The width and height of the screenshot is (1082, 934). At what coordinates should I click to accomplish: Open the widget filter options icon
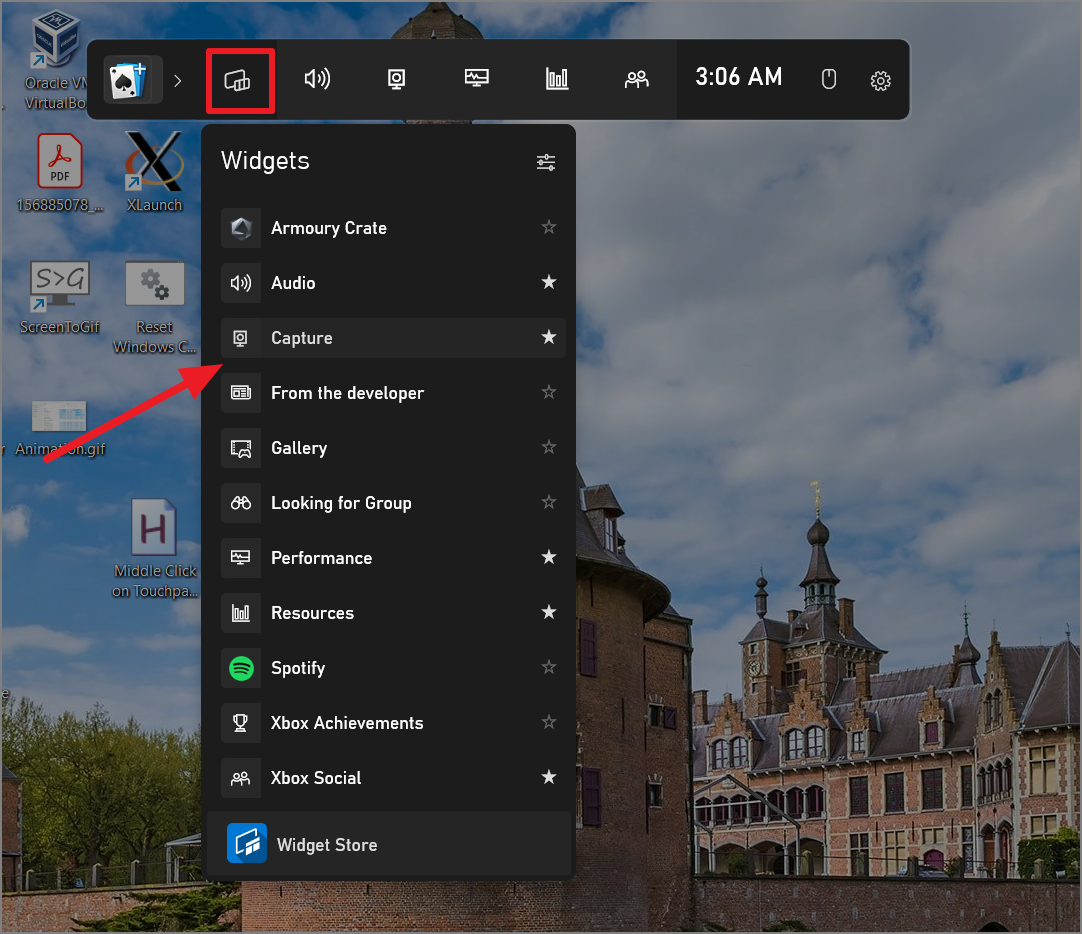pyautogui.click(x=545, y=161)
